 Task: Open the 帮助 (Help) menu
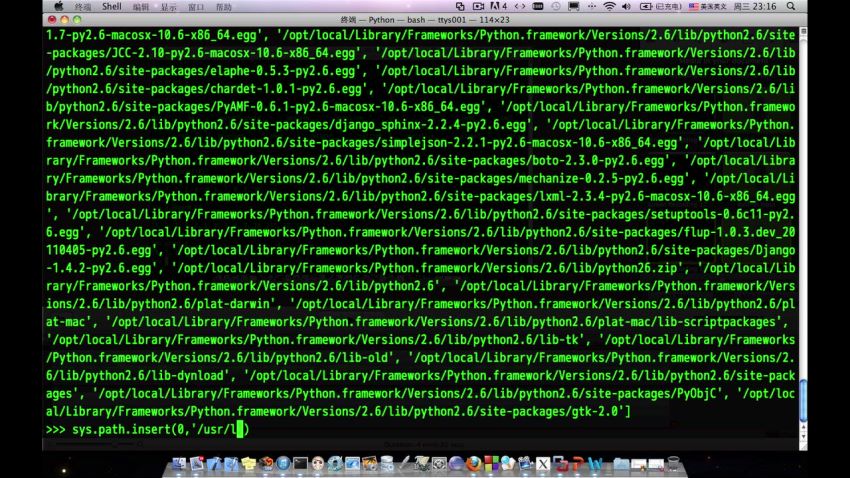pos(223,6)
